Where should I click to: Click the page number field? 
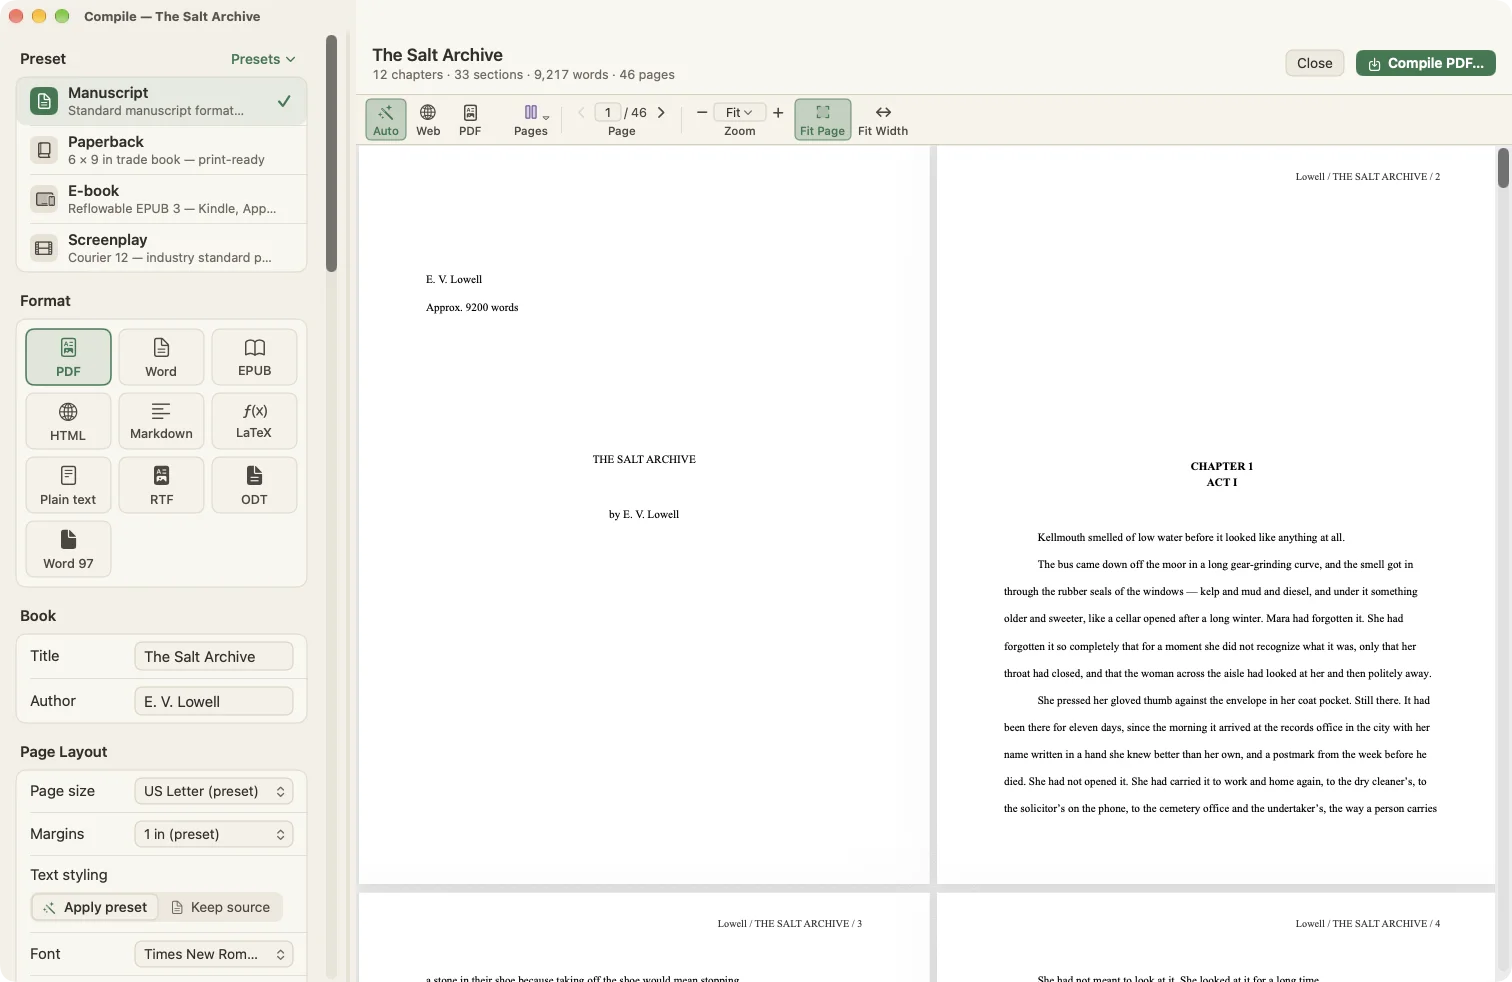coord(608,112)
